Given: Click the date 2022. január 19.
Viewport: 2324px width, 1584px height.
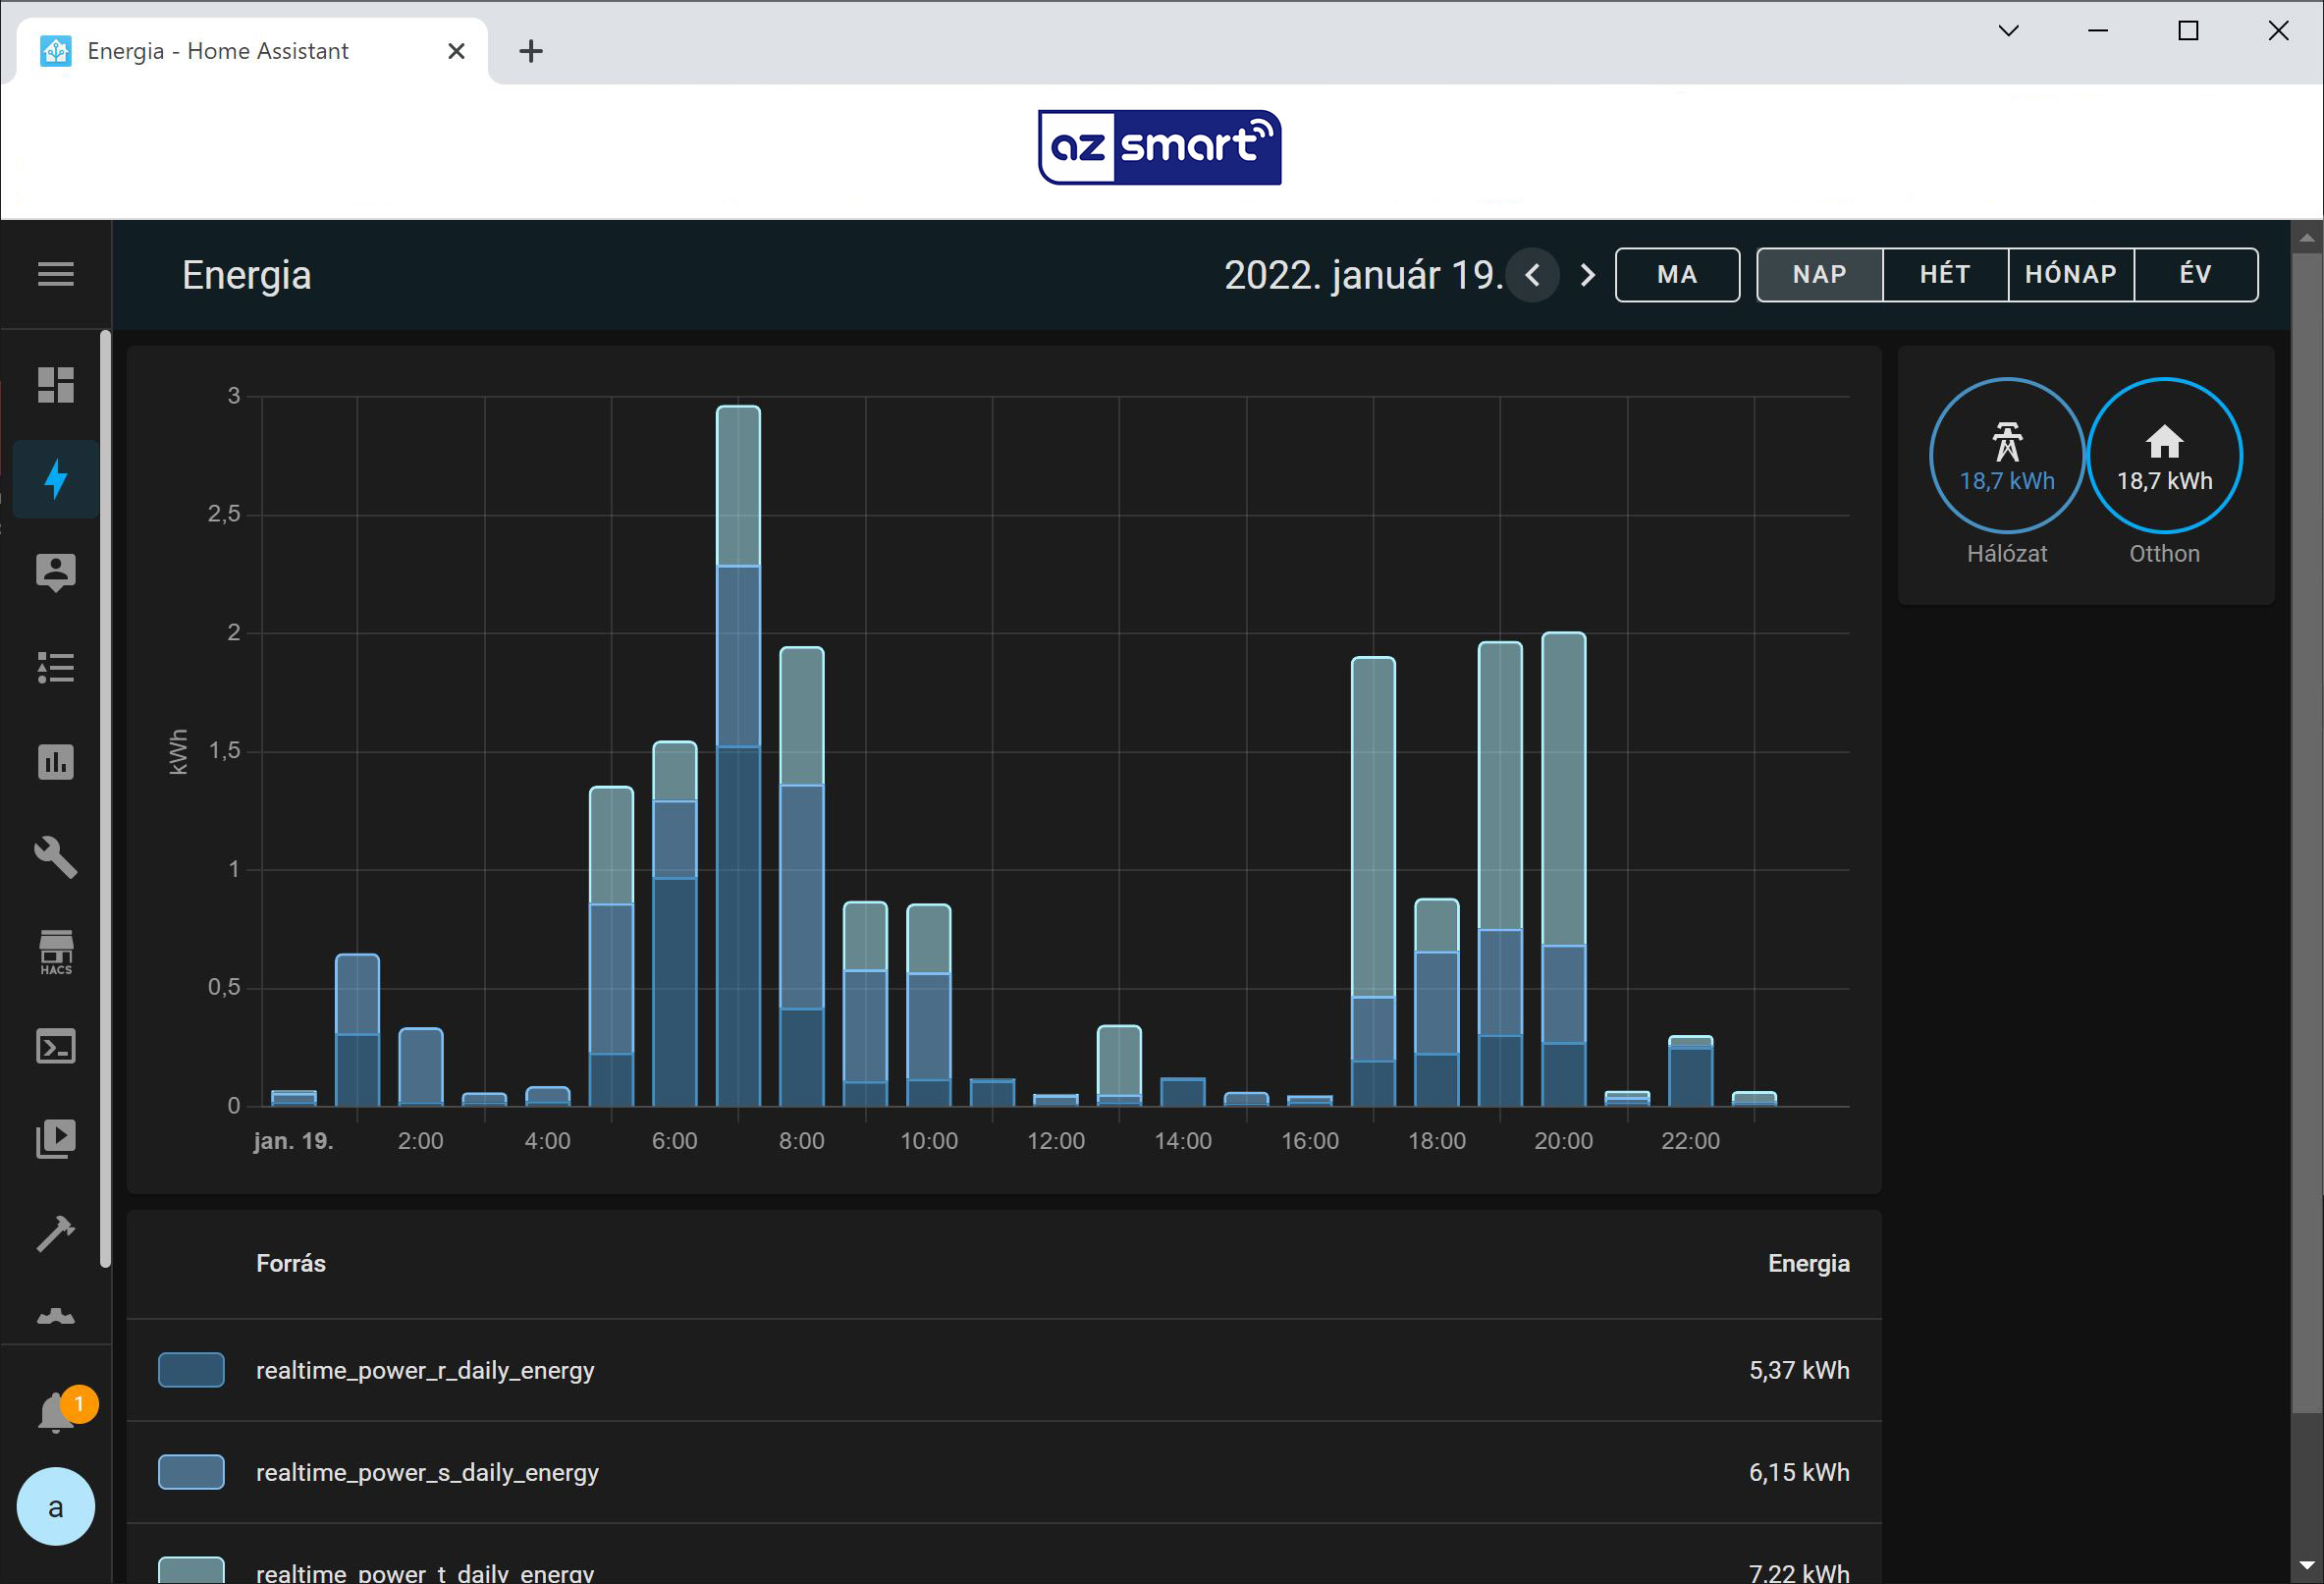Looking at the screenshot, I should 1363,275.
